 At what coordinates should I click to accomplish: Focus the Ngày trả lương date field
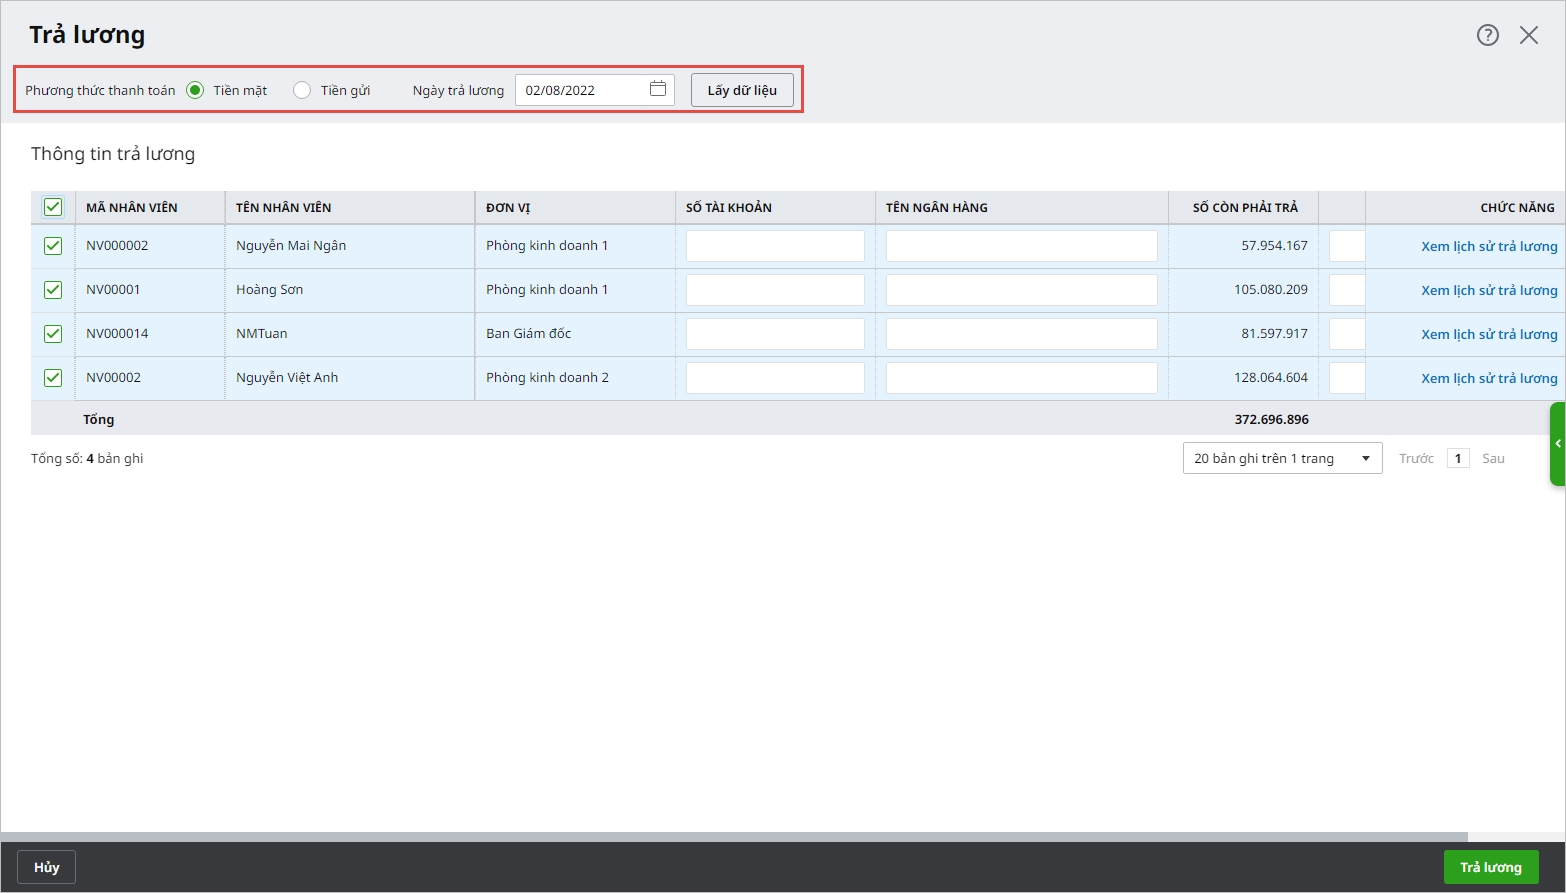tap(595, 90)
